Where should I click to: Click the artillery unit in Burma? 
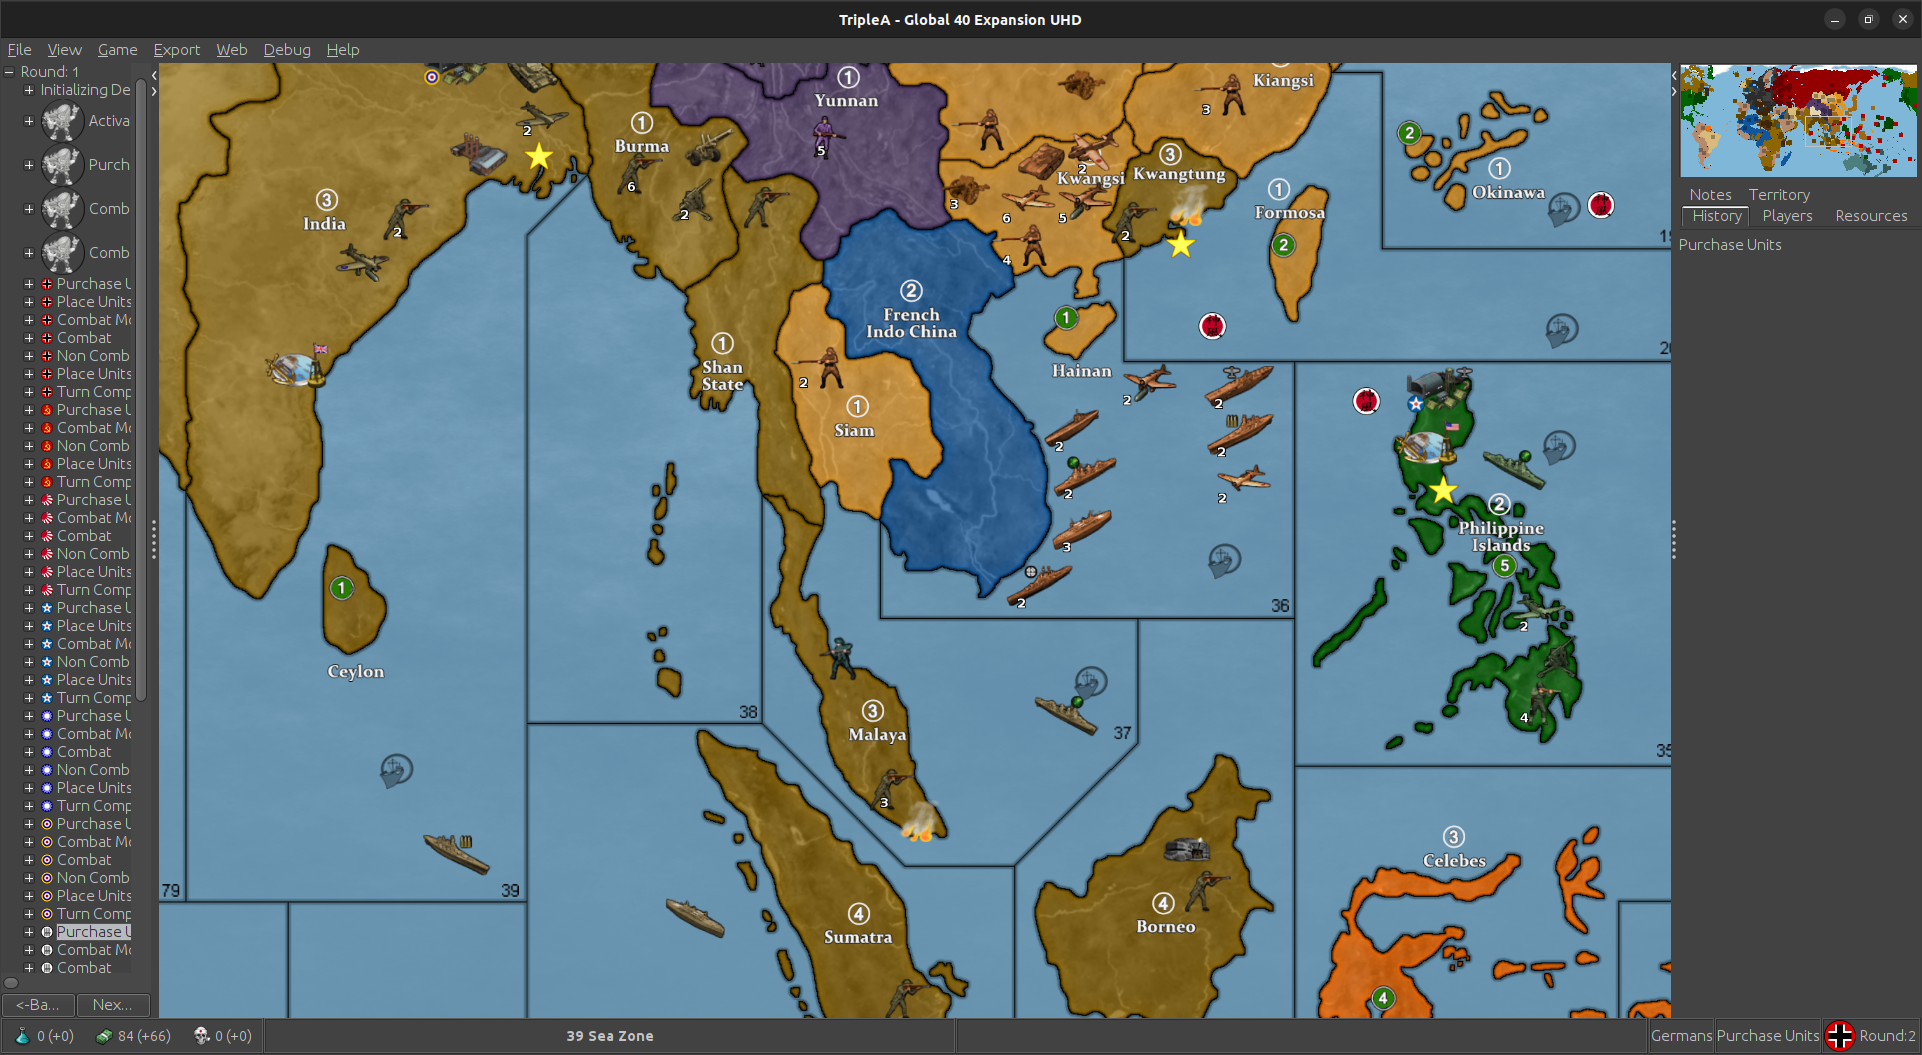709,147
